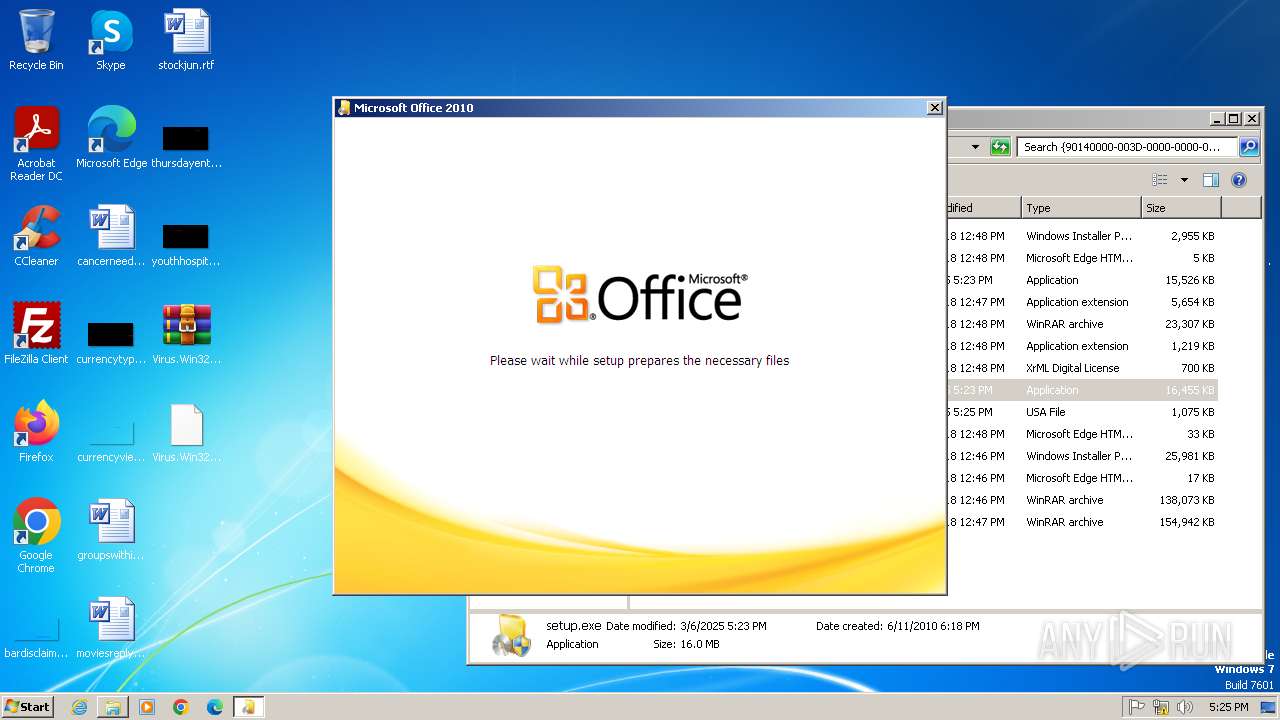Select the youthhospit... desktop file
The image size is (1280, 720).
tap(186, 242)
